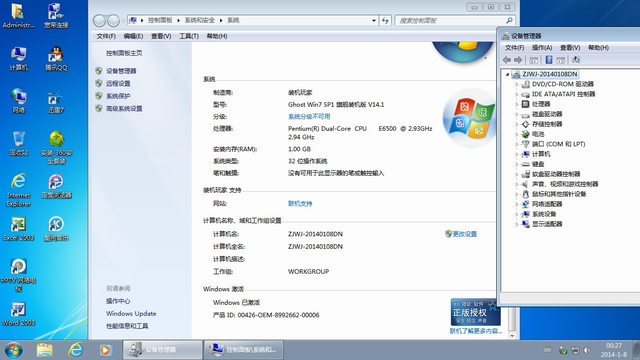Select the 网络 desktop icon
The width and height of the screenshot is (640, 360).
[18, 100]
